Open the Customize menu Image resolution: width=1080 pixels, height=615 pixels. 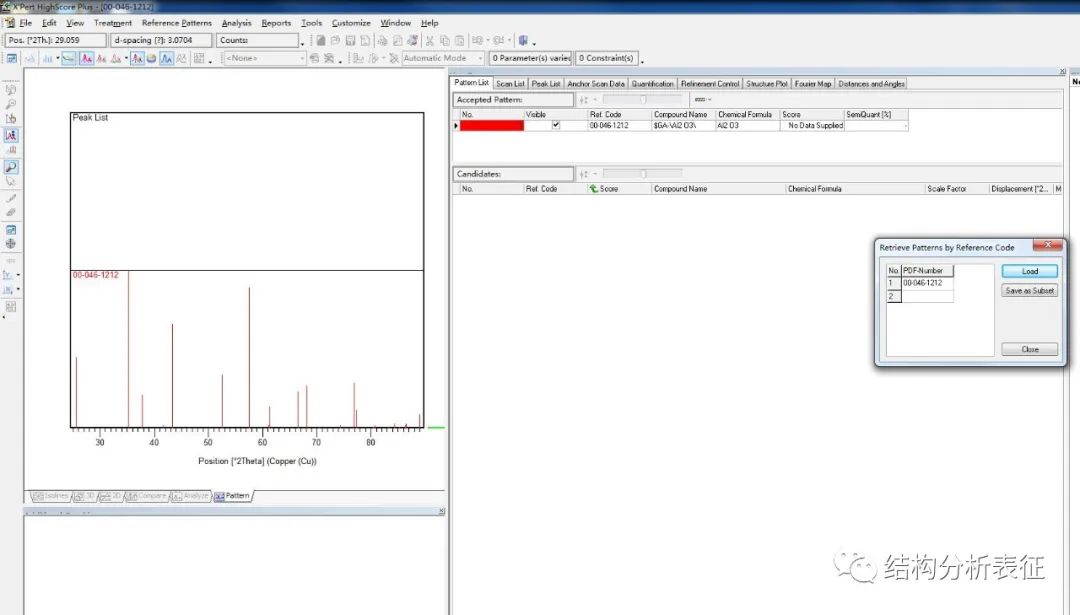point(351,23)
